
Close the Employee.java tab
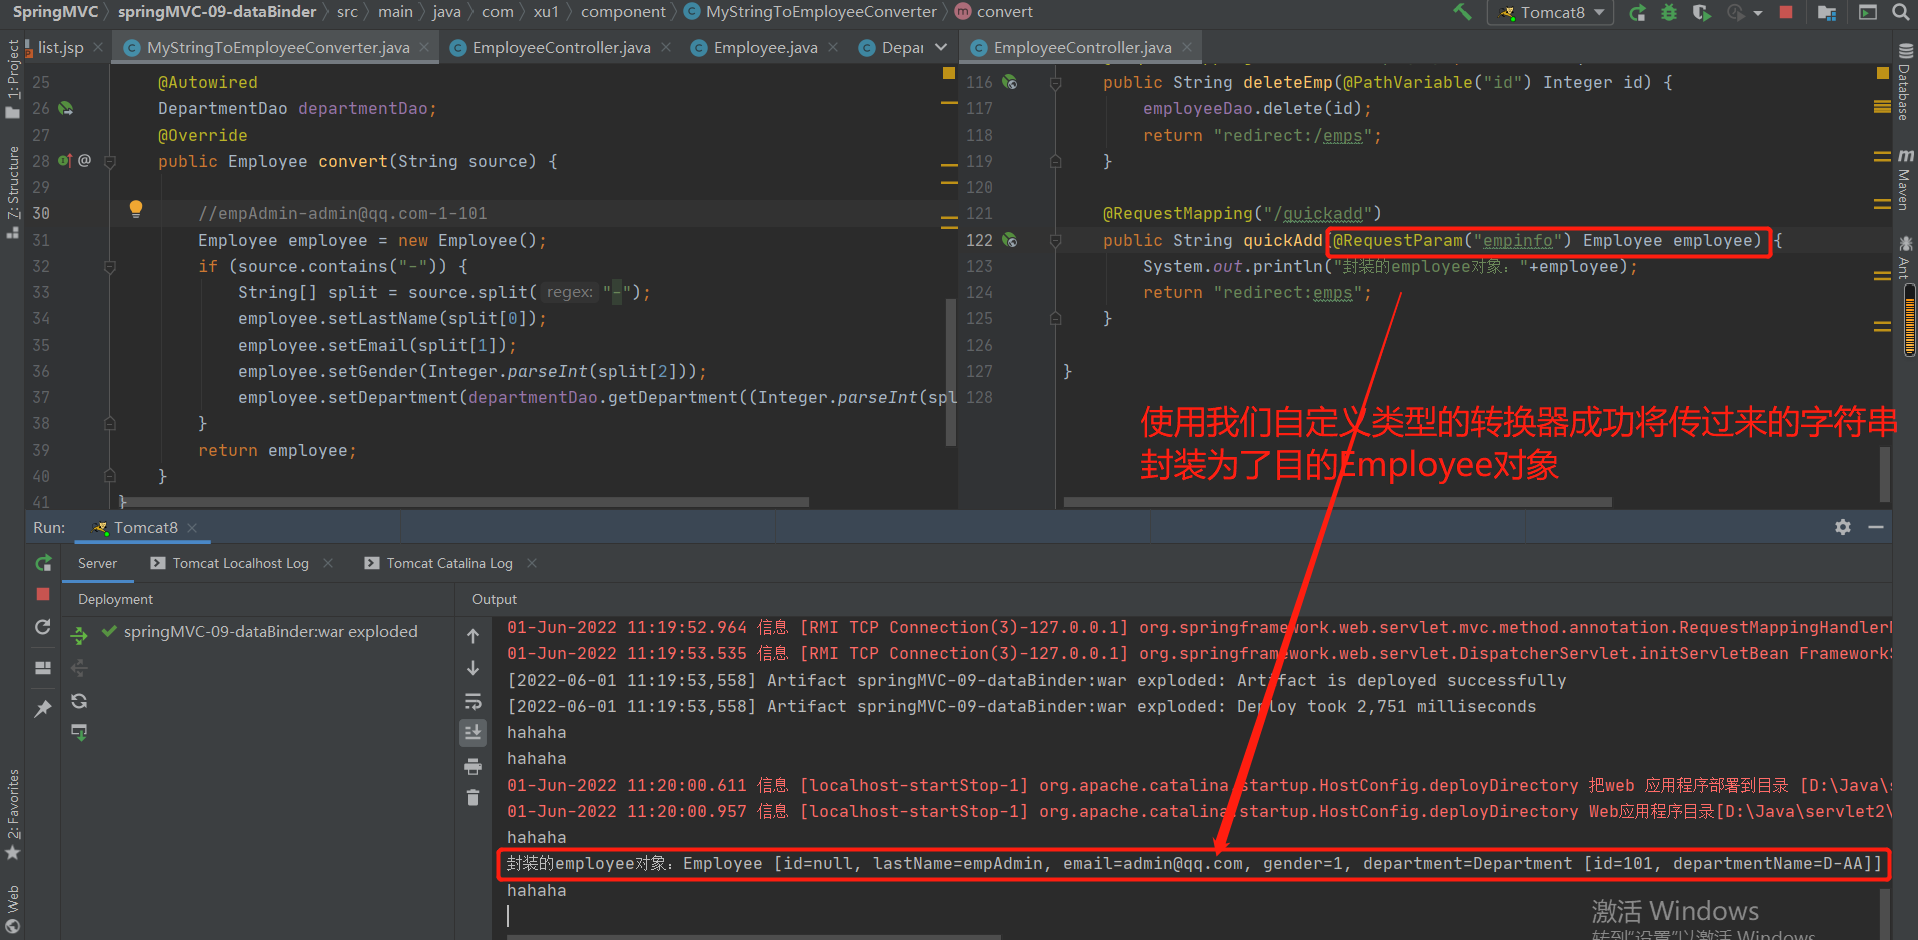click(833, 47)
